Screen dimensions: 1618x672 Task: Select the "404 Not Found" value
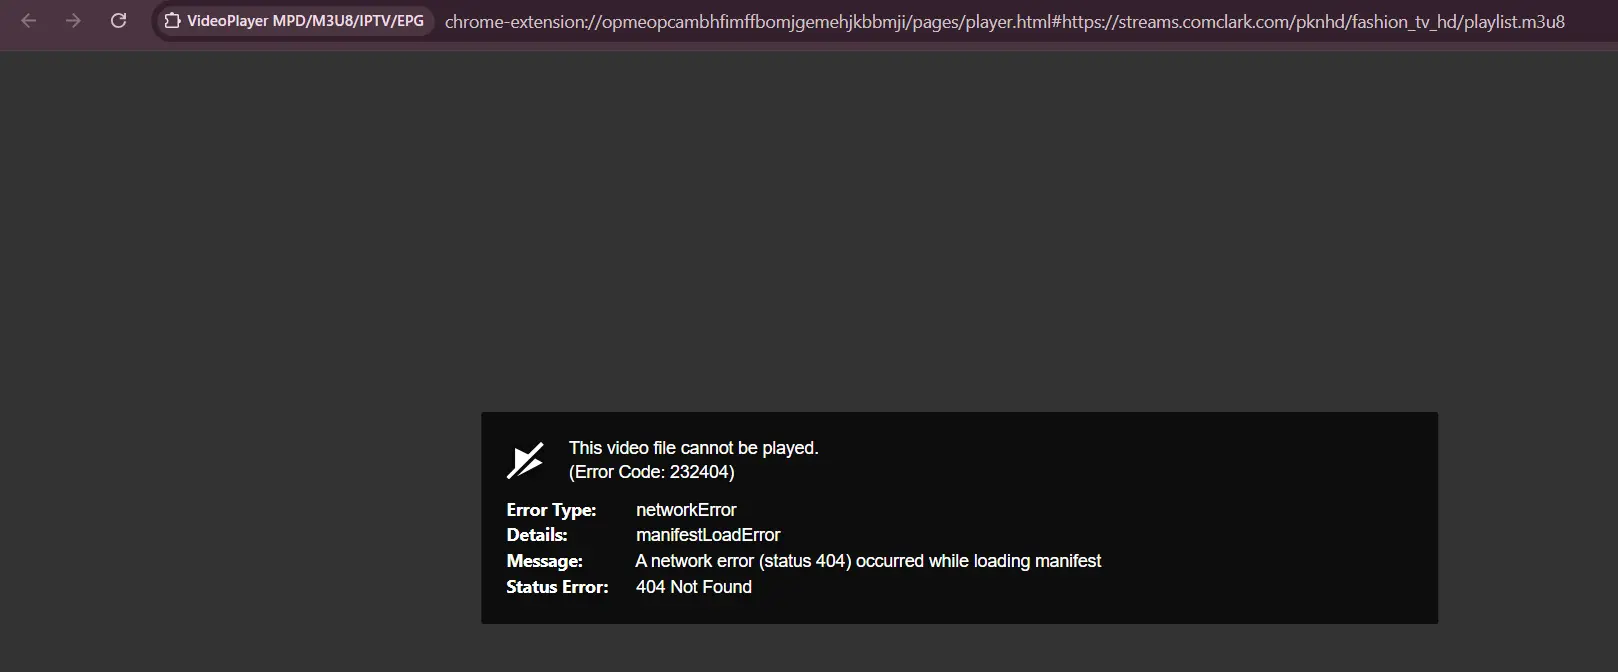point(694,587)
